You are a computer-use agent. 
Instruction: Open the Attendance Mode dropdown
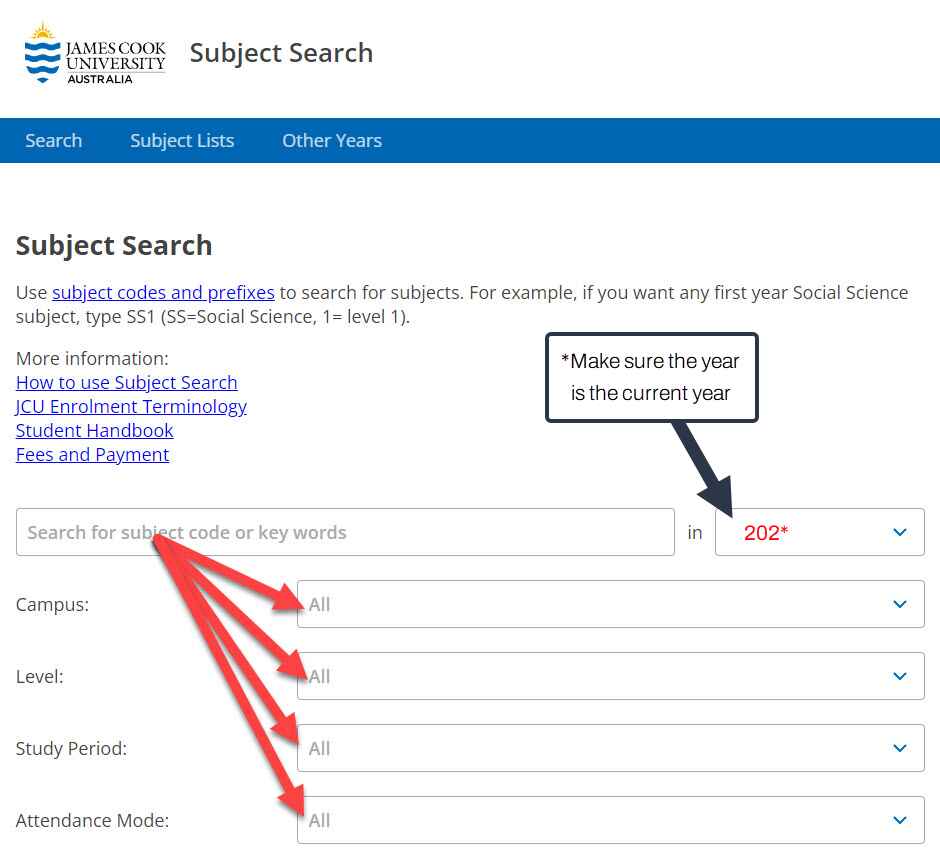[x=610, y=820]
